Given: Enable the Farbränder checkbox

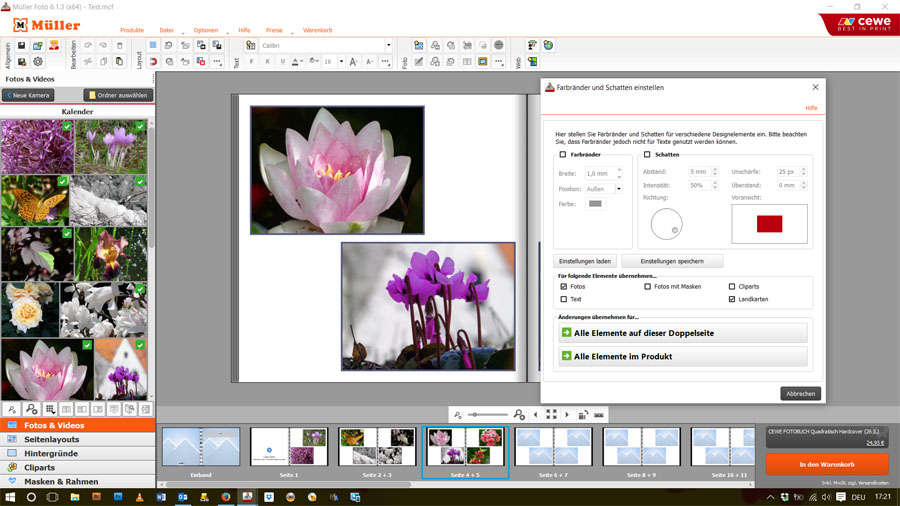Looking at the screenshot, I should pyautogui.click(x=563, y=155).
